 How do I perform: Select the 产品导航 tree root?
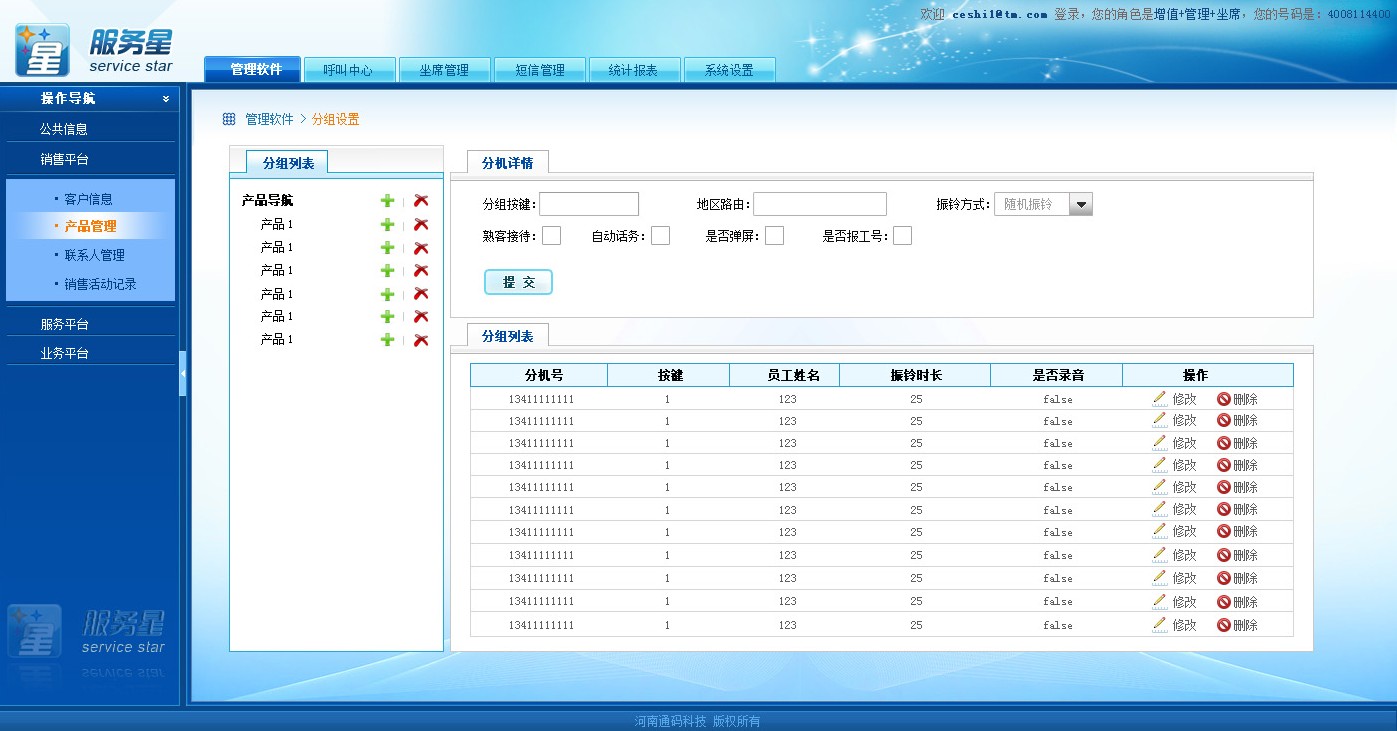tap(267, 201)
